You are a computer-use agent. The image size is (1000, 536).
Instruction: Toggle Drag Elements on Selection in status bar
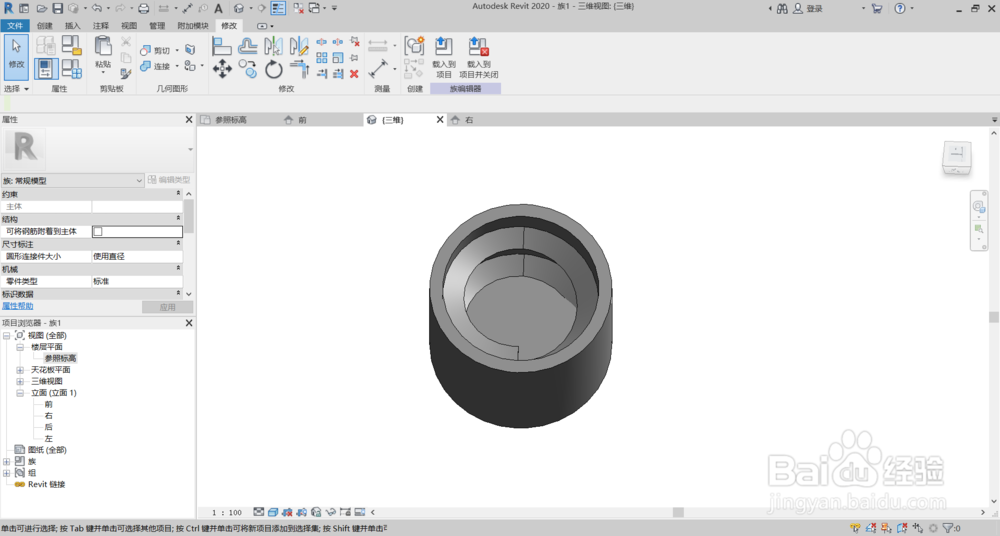click(x=918, y=528)
